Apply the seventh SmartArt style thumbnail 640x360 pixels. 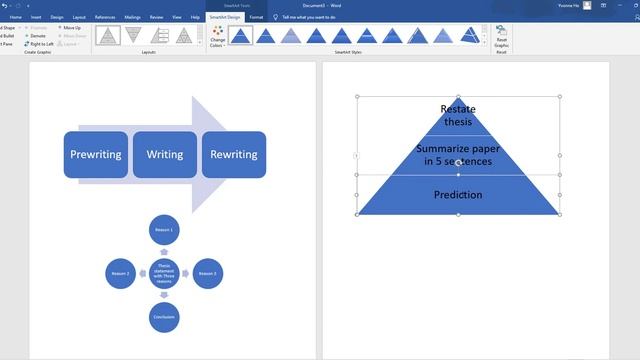[392, 36]
